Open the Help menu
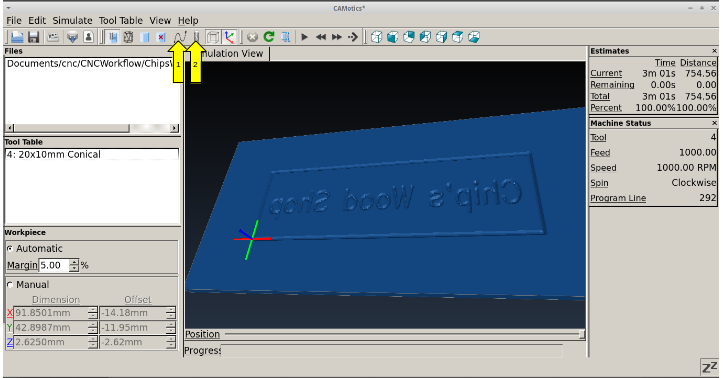723x378 pixels. [x=188, y=20]
